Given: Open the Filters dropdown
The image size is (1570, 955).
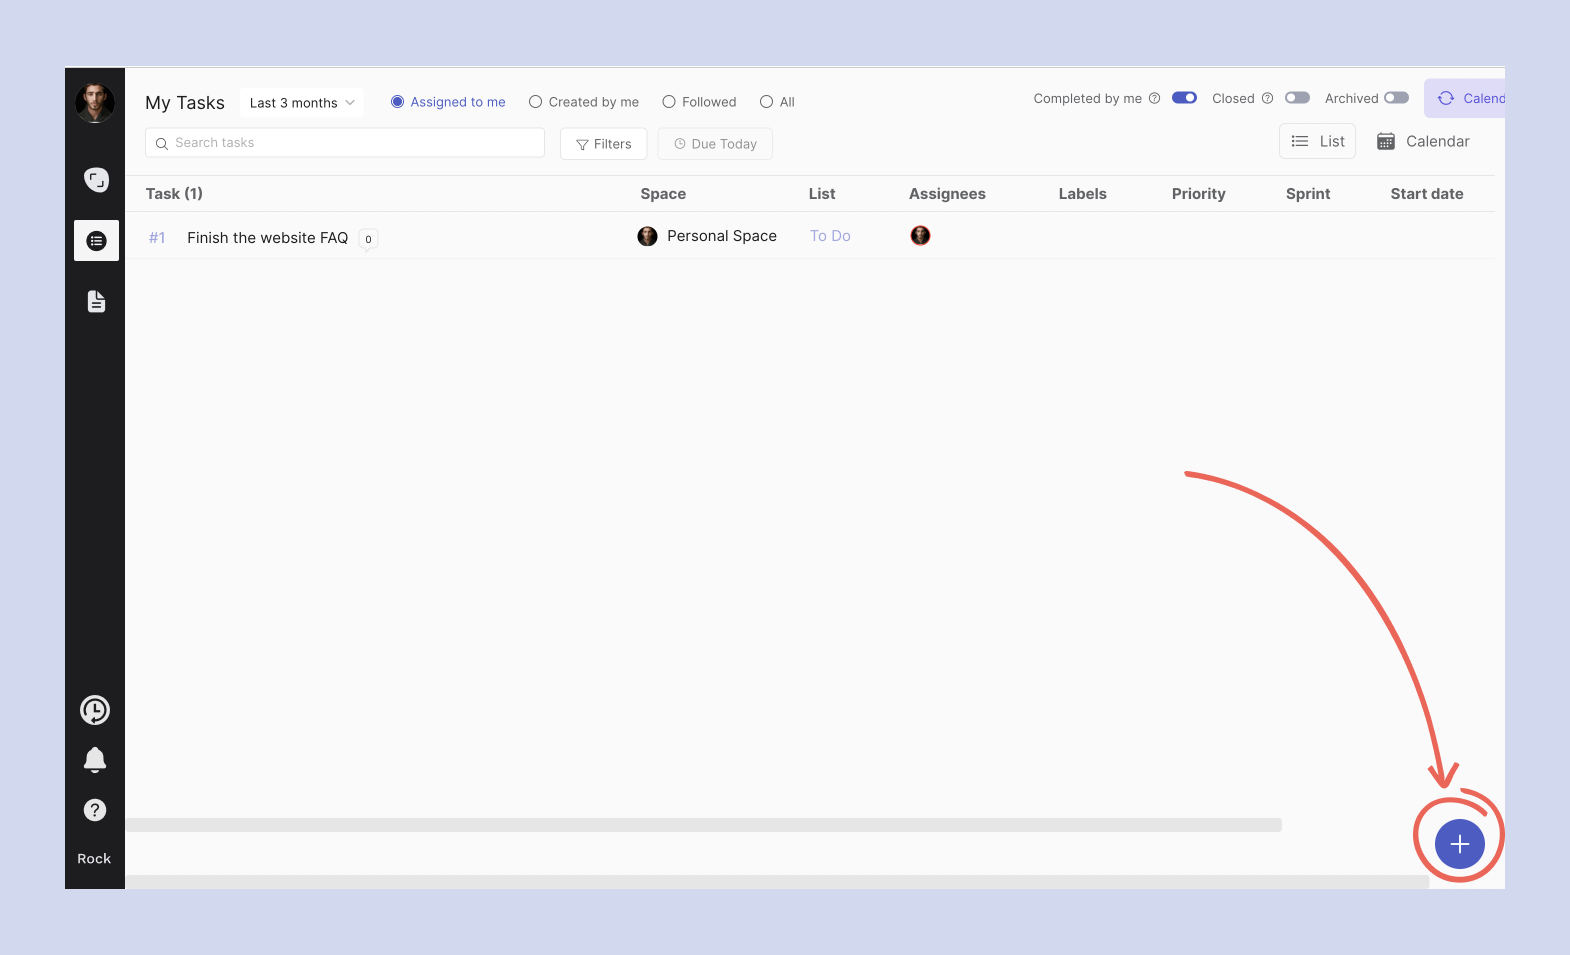Looking at the screenshot, I should pos(603,144).
